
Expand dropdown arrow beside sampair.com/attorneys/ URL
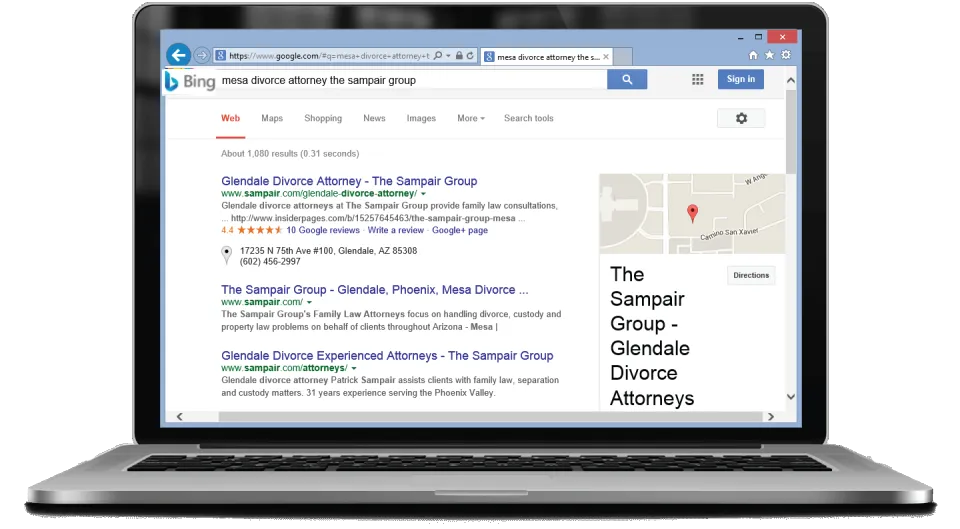click(354, 368)
